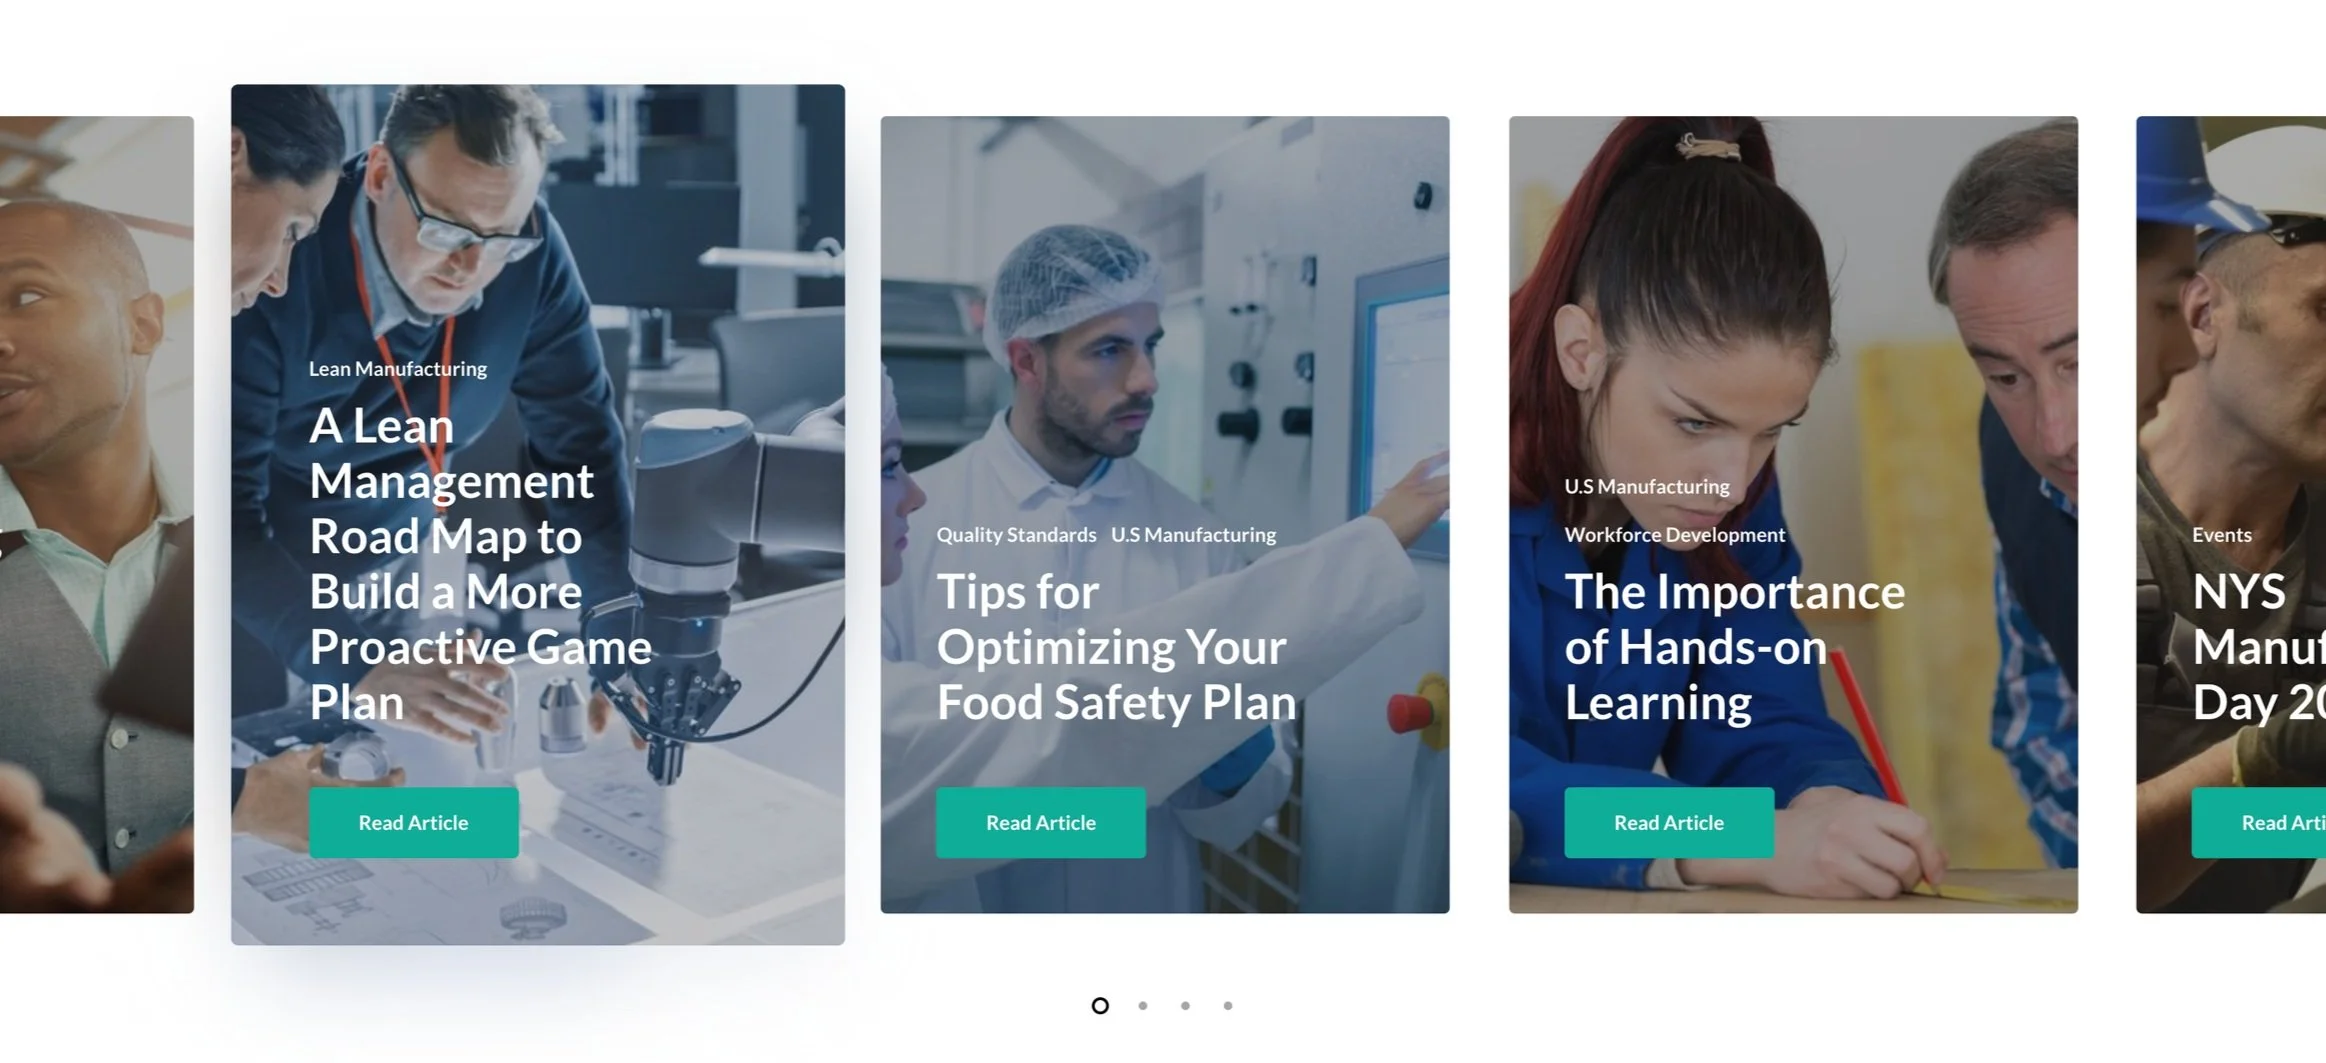This screenshot has width=2326, height=1063.
Task: Open the NYS Manufacturing Day article title
Action: [2259, 647]
